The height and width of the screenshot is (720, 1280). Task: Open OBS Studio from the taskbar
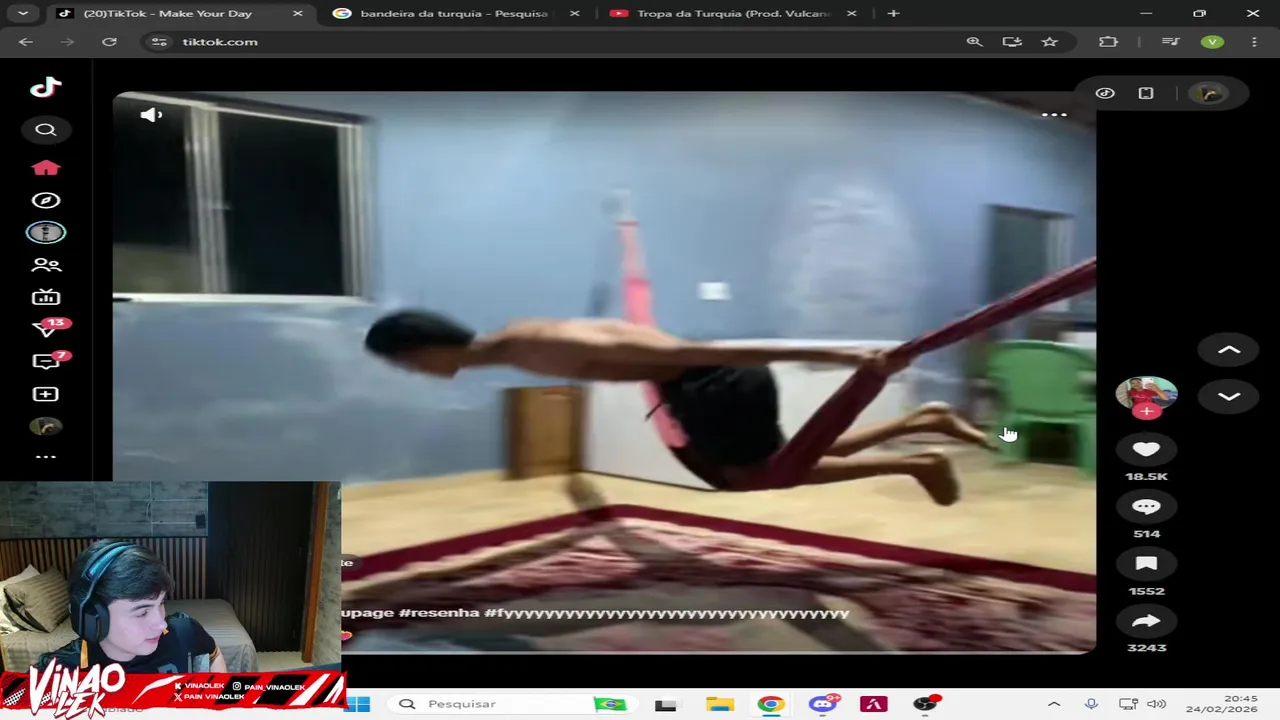click(926, 704)
